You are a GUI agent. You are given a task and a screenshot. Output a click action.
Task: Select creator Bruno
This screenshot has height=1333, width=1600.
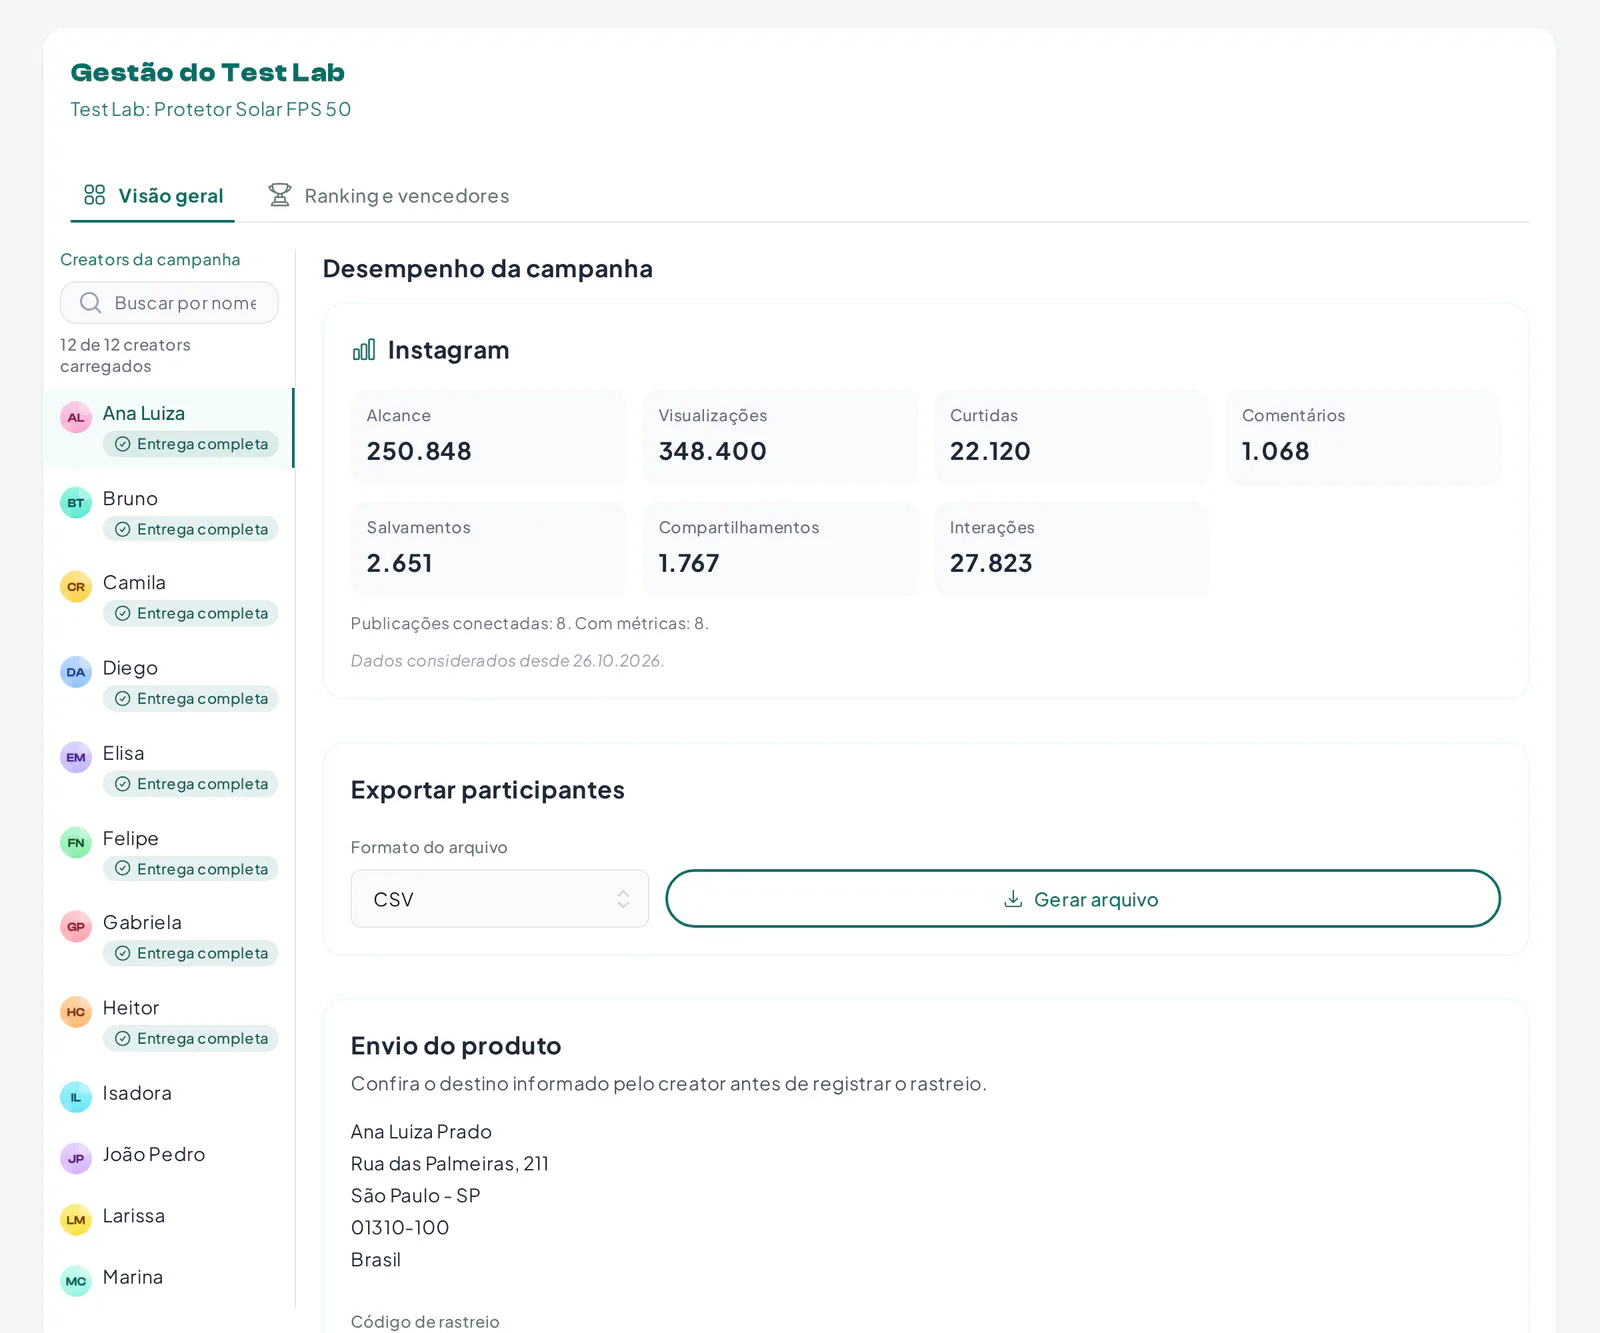[168, 513]
